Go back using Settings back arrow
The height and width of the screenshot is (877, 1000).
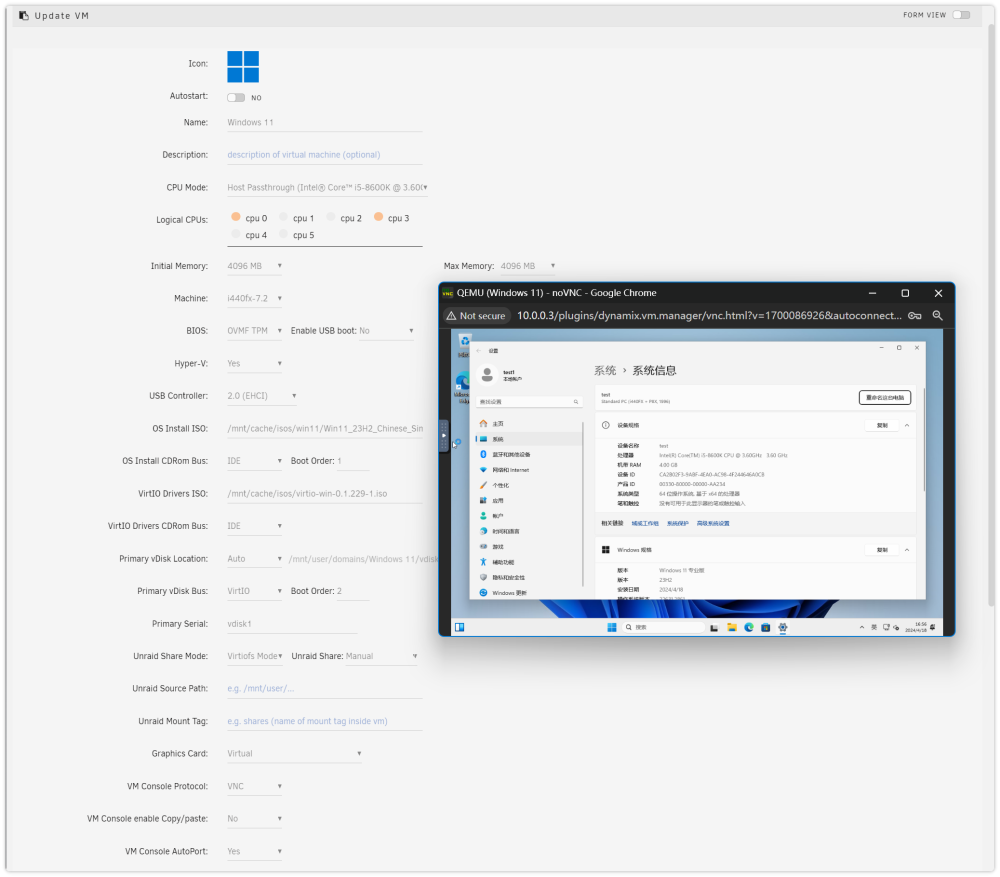pyautogui.click(x=479, y=351)
